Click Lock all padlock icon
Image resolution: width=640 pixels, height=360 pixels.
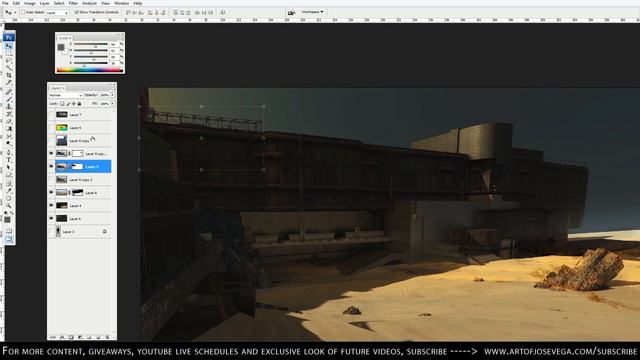click(79, 104)
